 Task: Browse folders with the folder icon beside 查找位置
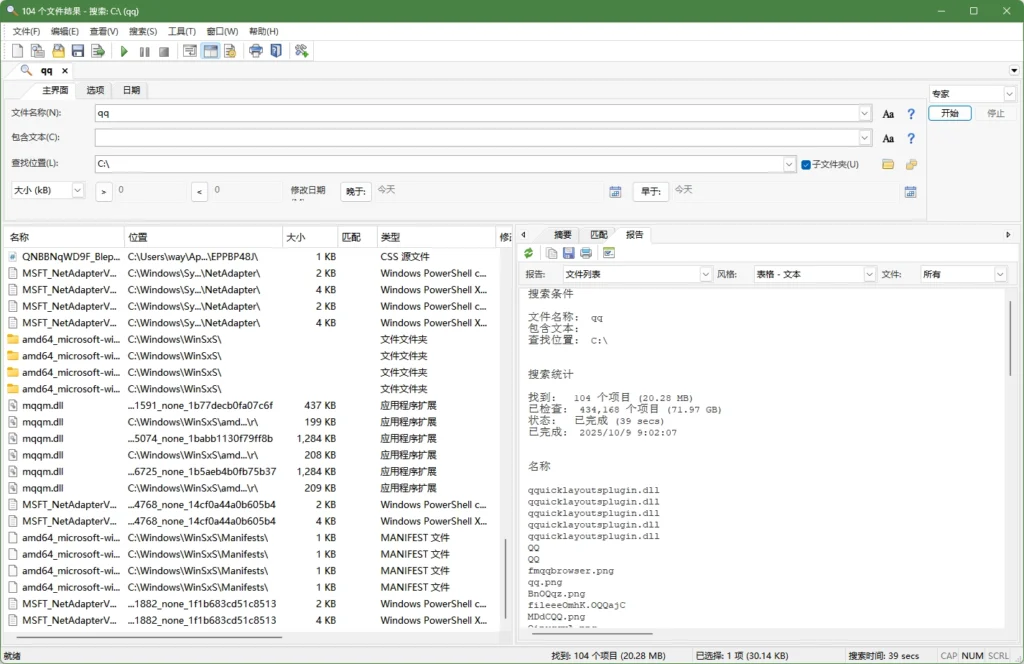[887, 164]
